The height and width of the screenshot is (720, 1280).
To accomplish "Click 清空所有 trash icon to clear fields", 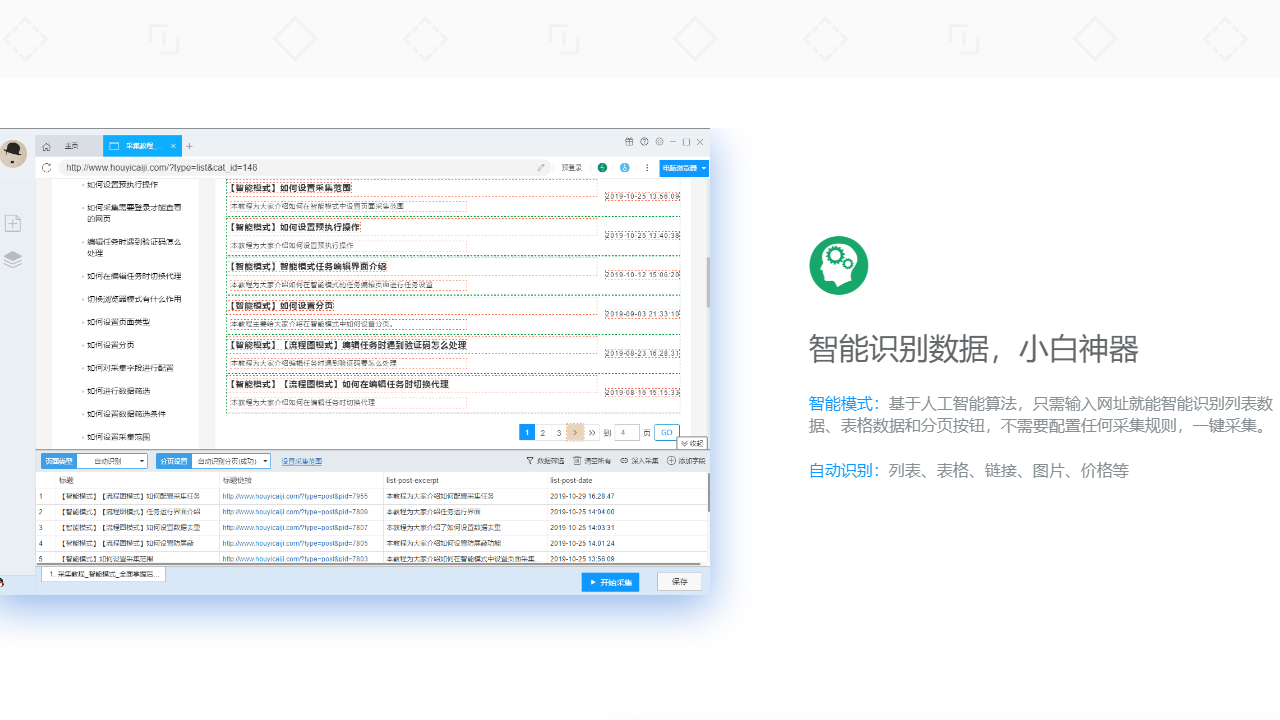I will 577,461.
